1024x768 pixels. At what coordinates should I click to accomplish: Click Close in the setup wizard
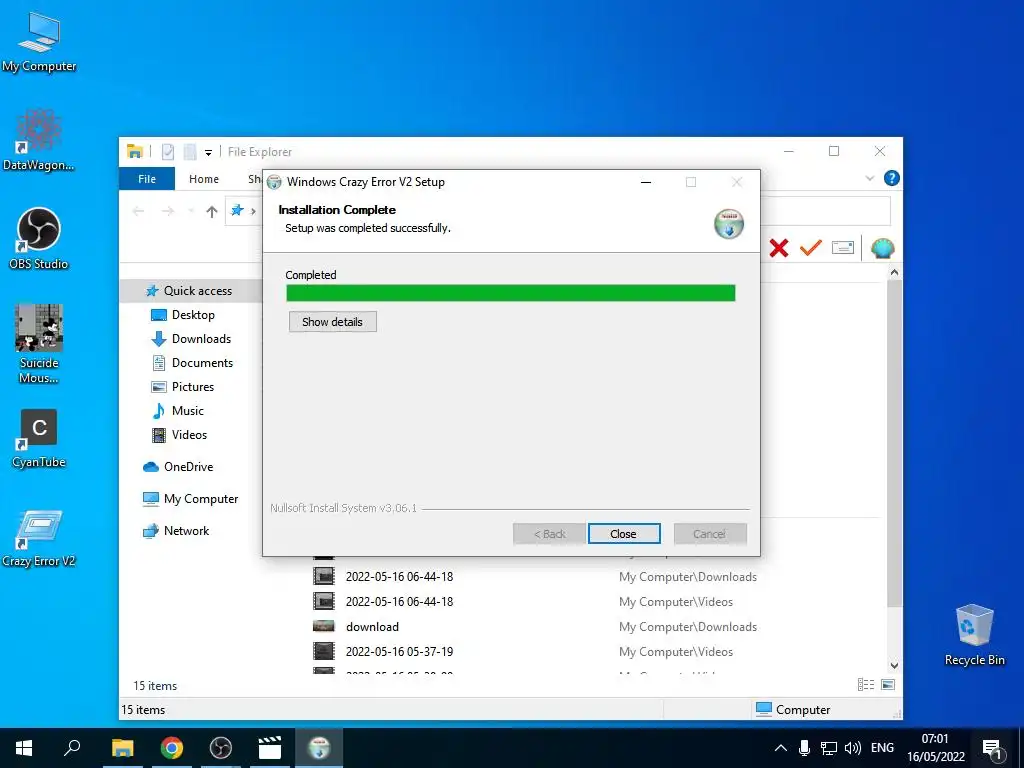(x=624, y=534)
